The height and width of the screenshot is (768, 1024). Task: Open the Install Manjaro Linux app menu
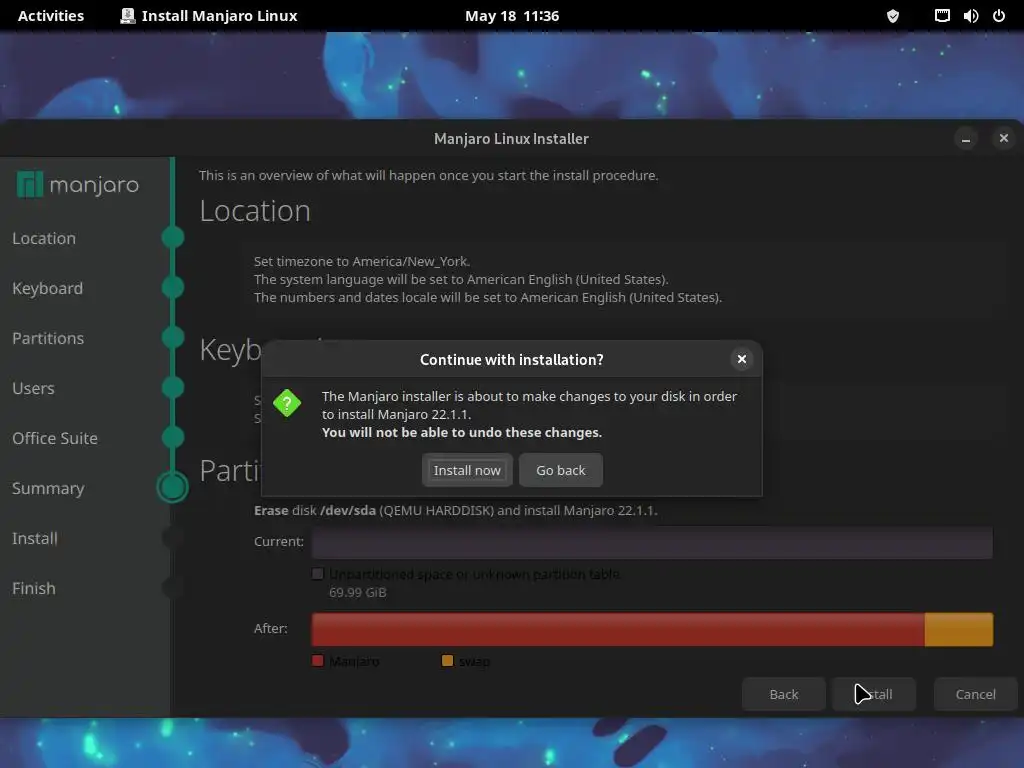pos(209,16)
